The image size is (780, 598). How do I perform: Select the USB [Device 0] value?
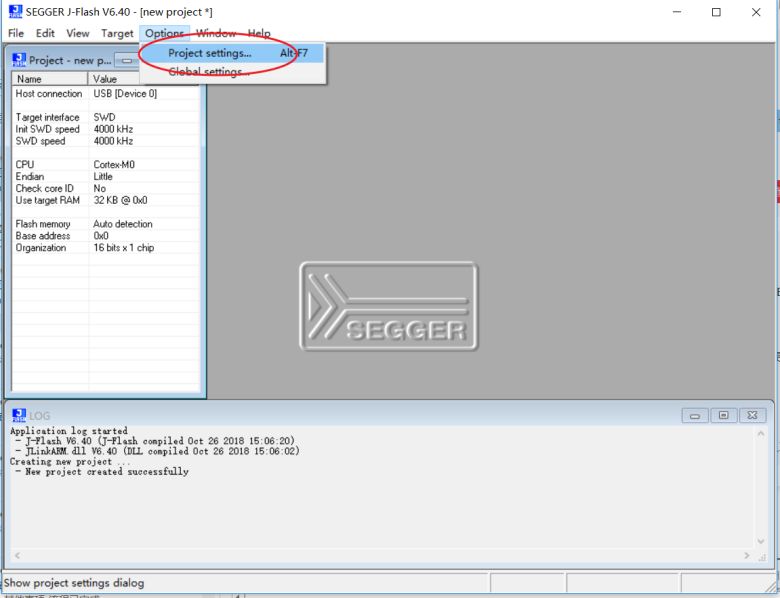click(x=125, y=94)
